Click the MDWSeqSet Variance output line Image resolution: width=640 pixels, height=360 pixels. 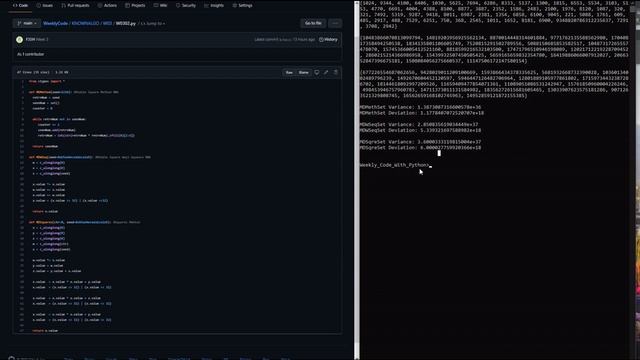pyautogui.click(x=419, y=124)
